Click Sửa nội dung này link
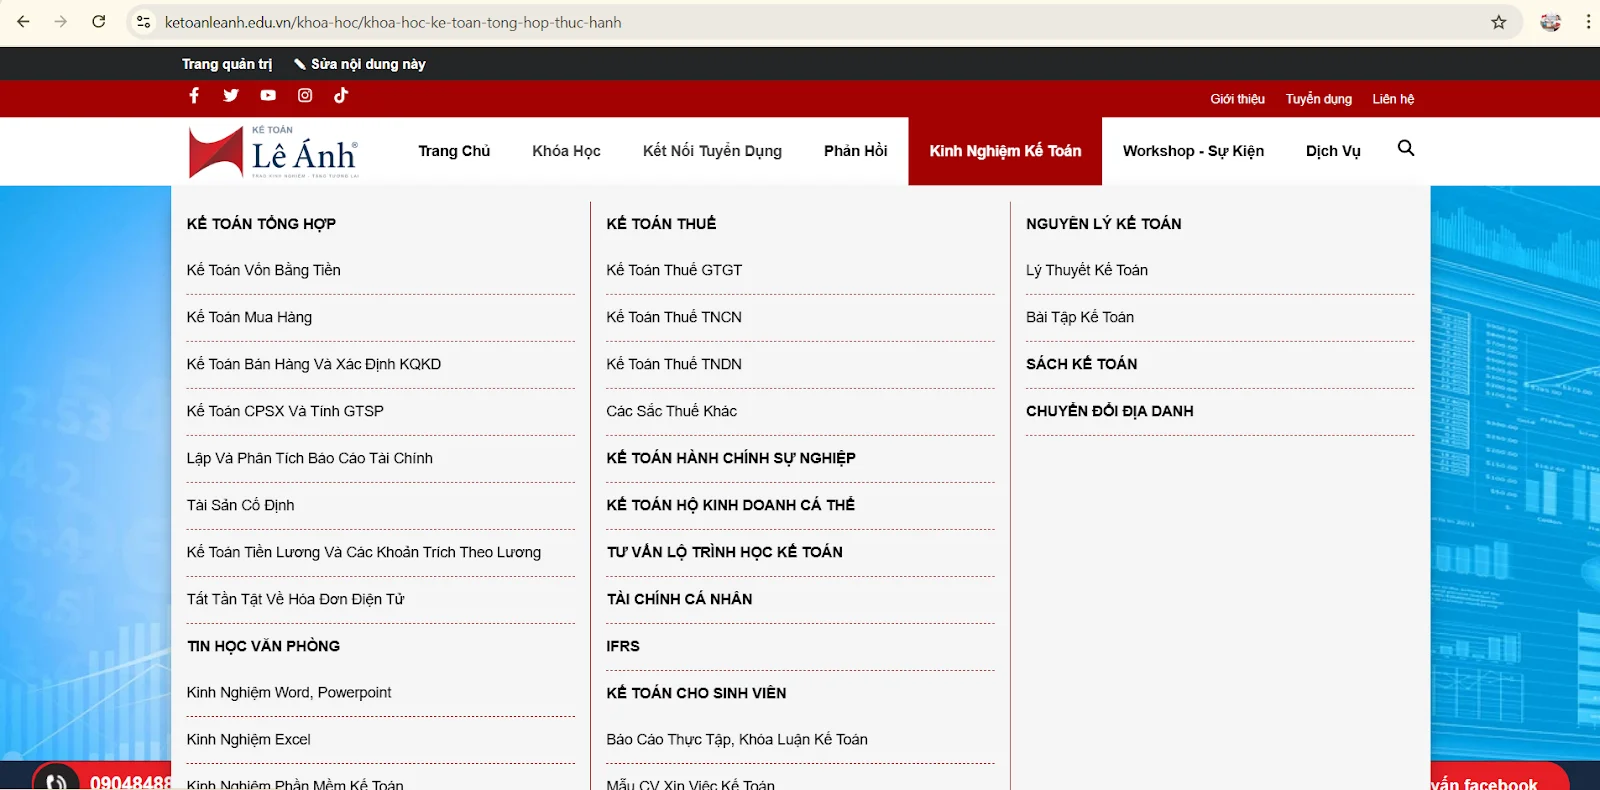This screenshot has height=790, width=1600. pyautogui.click(x=360, y=64)
